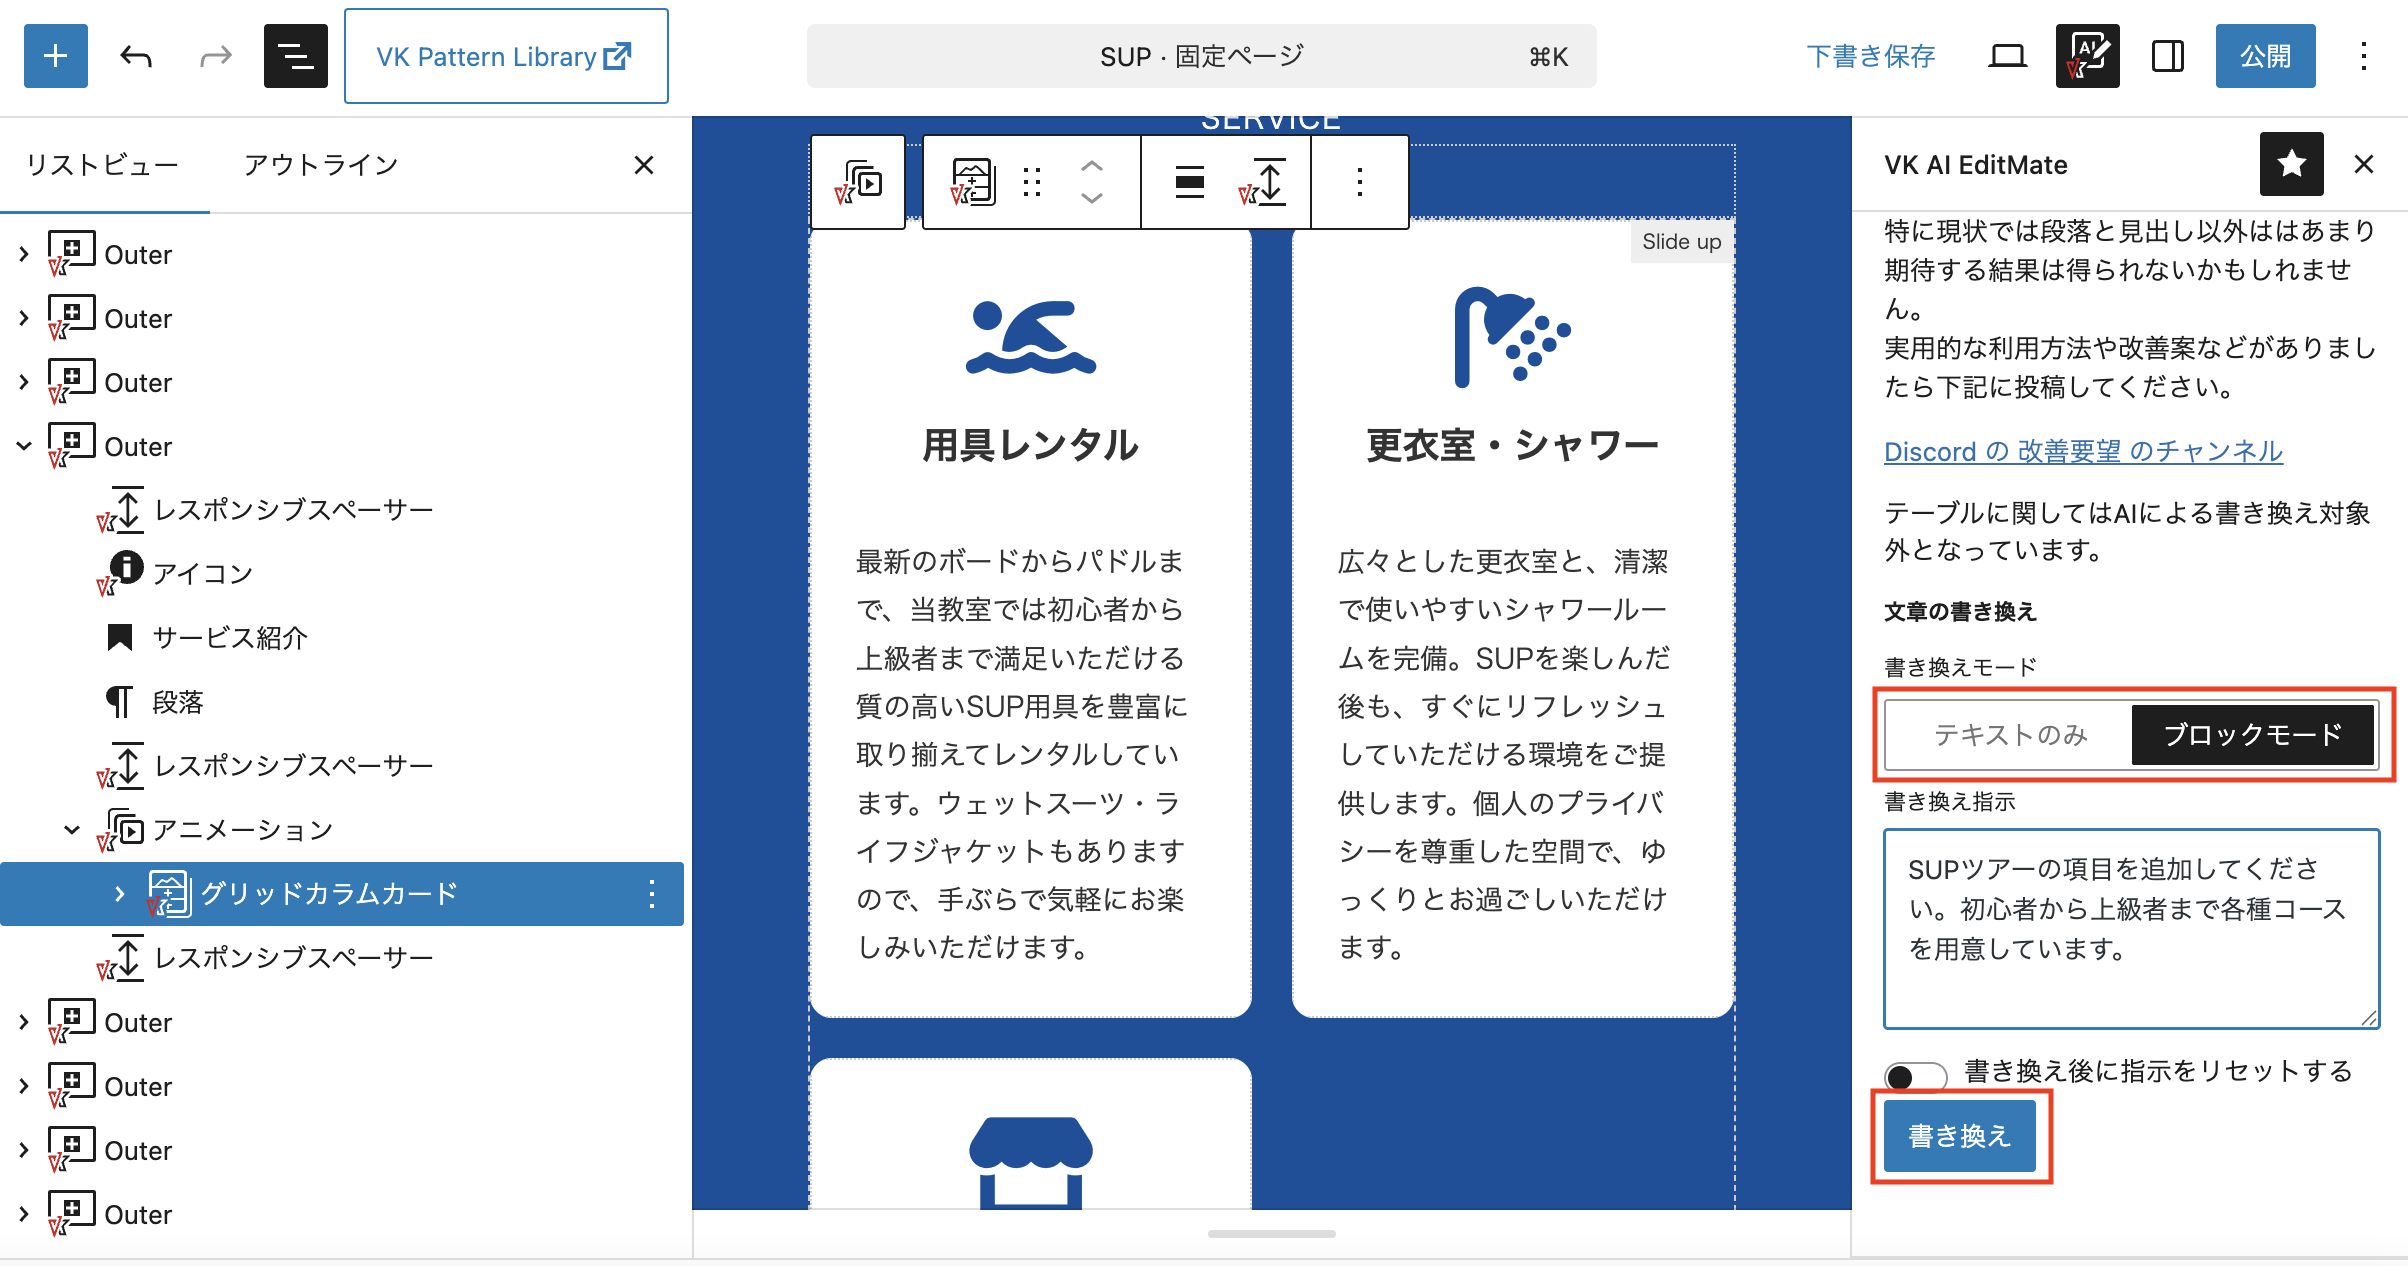
Task: Toggle the document overview list icon
Action: [x=295, y=56]
